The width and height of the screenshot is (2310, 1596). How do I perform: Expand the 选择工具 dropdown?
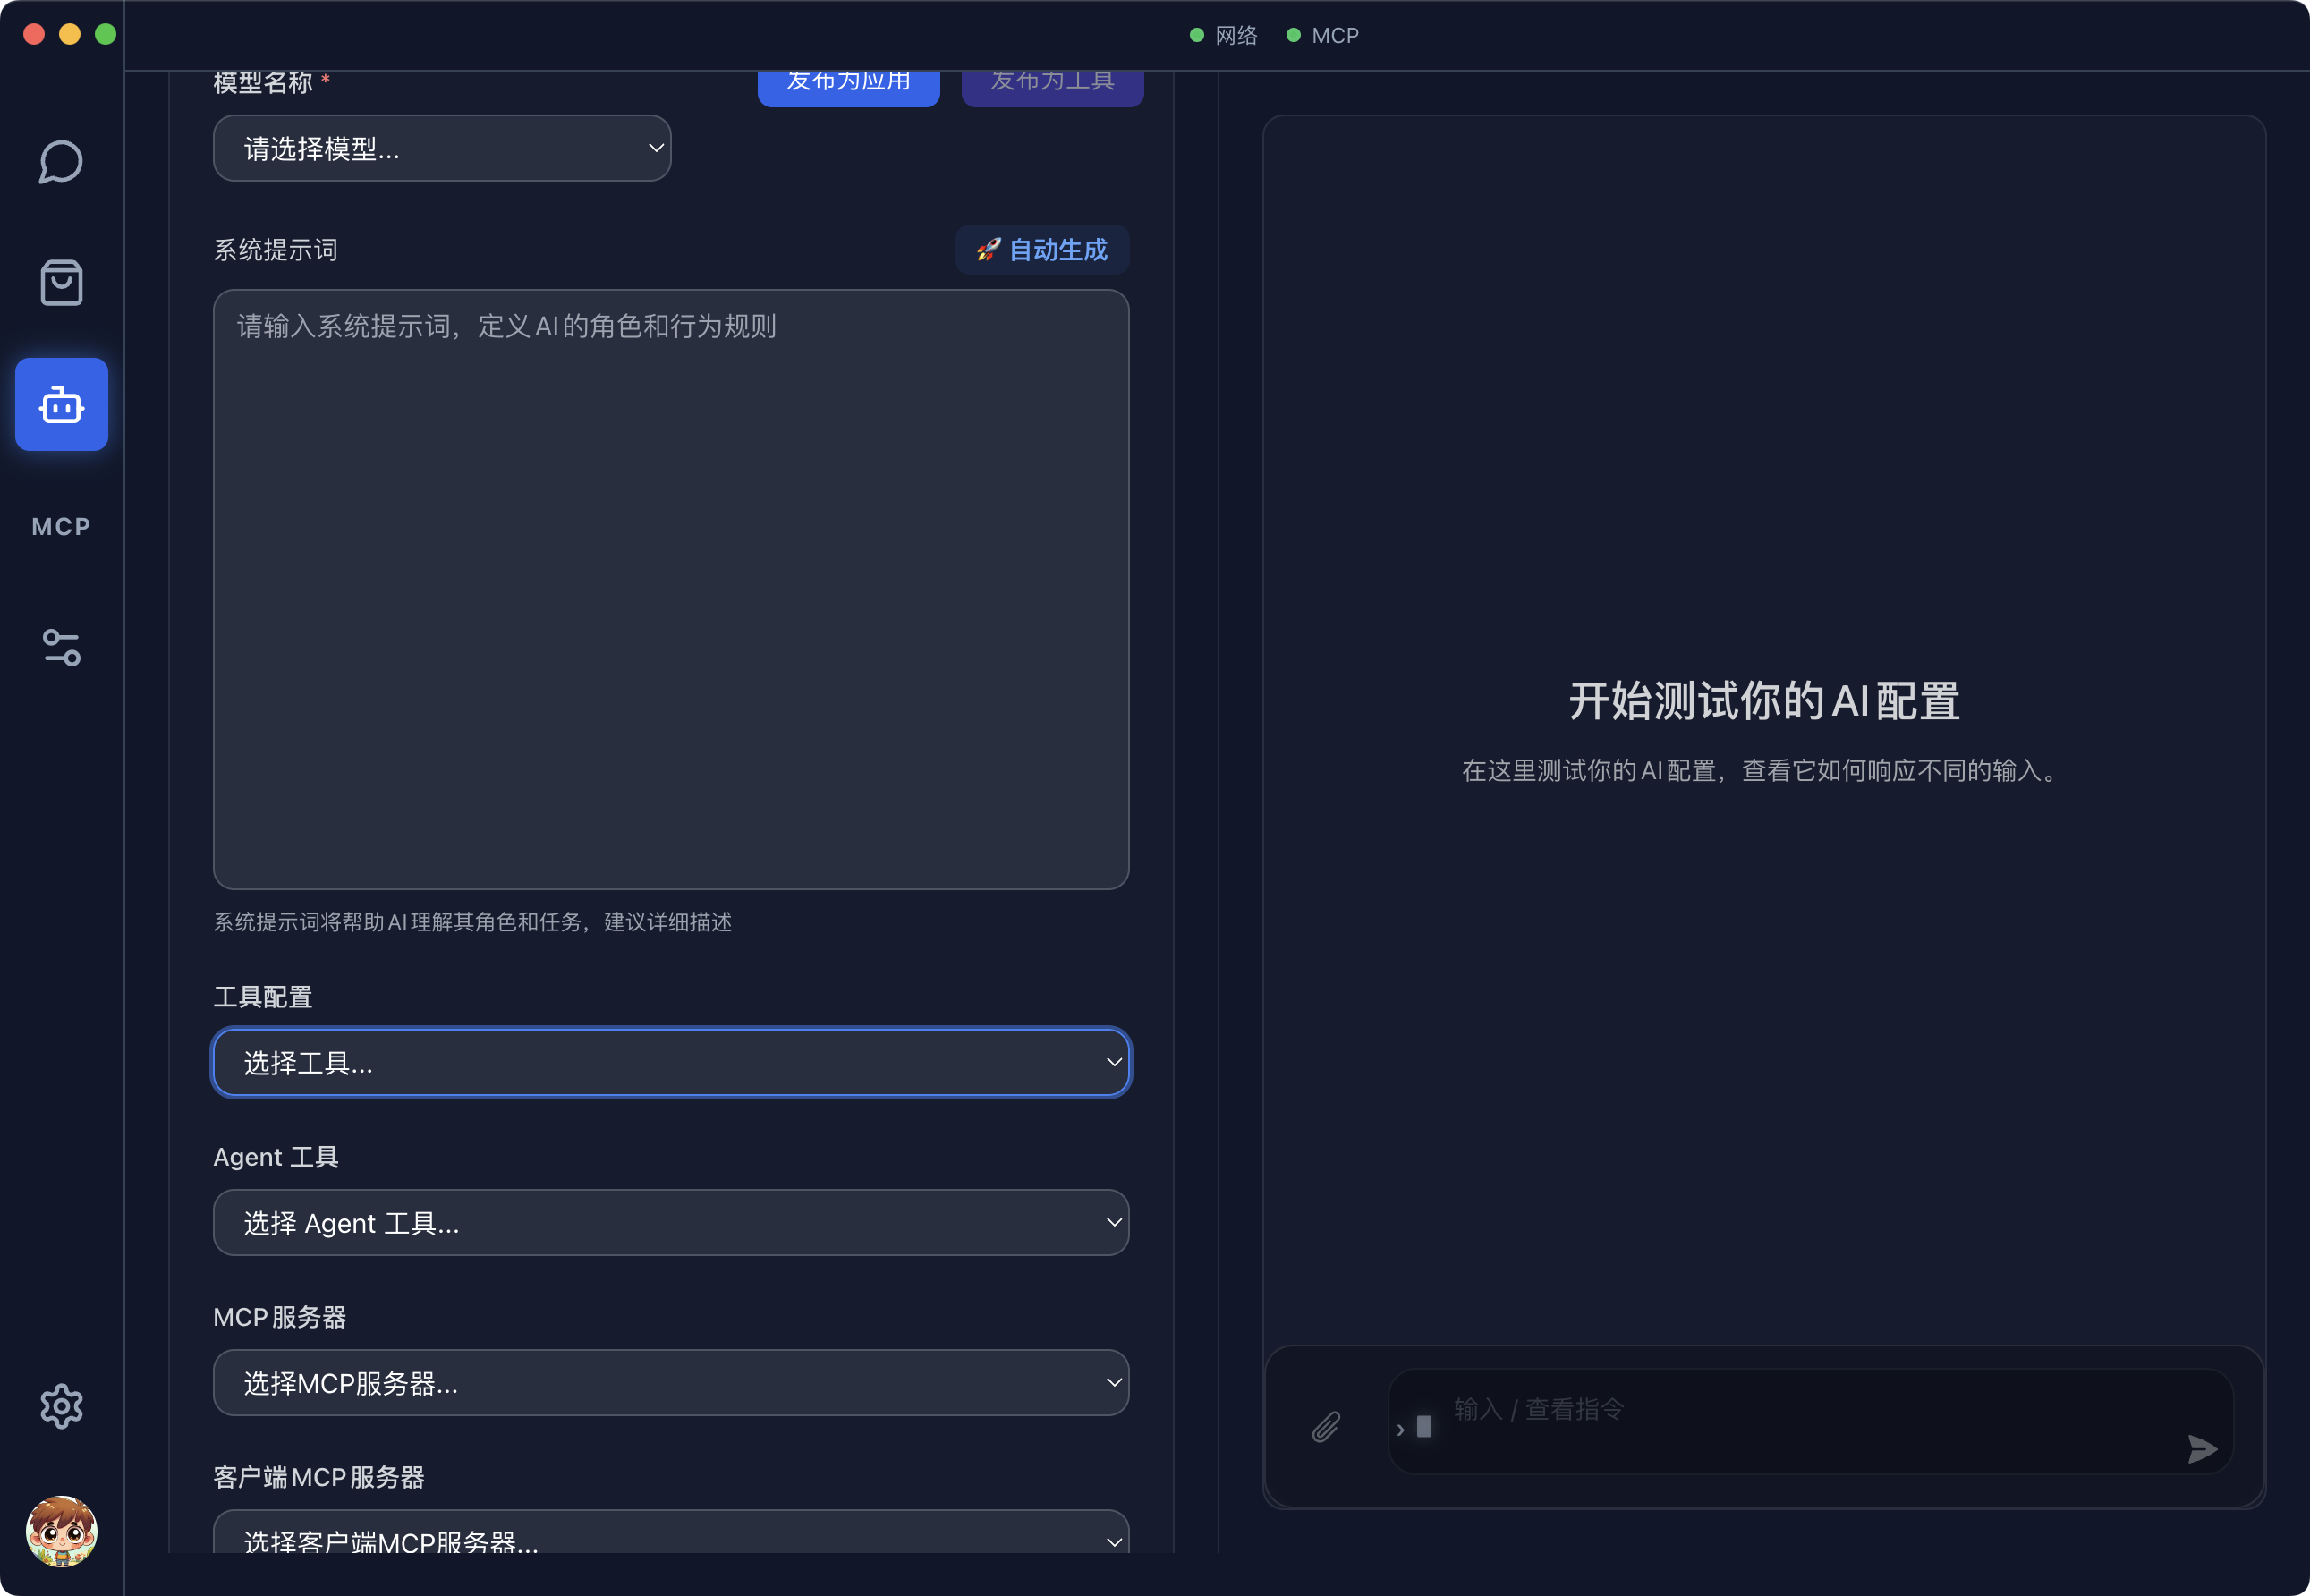coord(670,1063)
